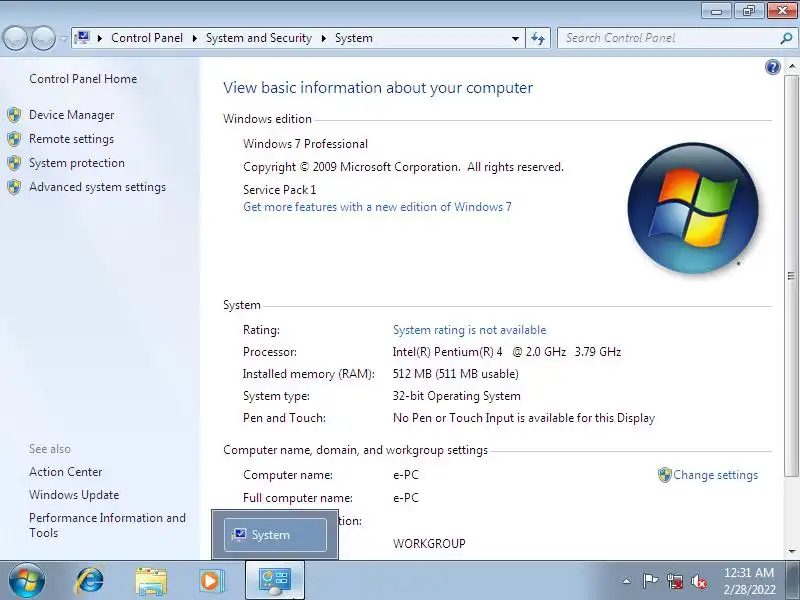
Task: Click the Help question mark icon
Action: [x=772, y=67]
